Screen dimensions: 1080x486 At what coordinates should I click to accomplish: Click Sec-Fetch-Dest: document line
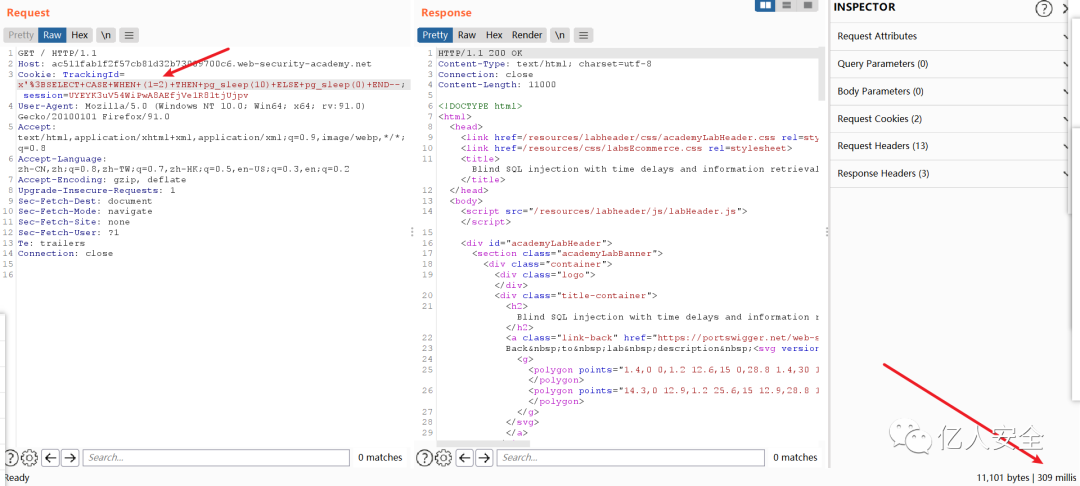tap(85, 201)
